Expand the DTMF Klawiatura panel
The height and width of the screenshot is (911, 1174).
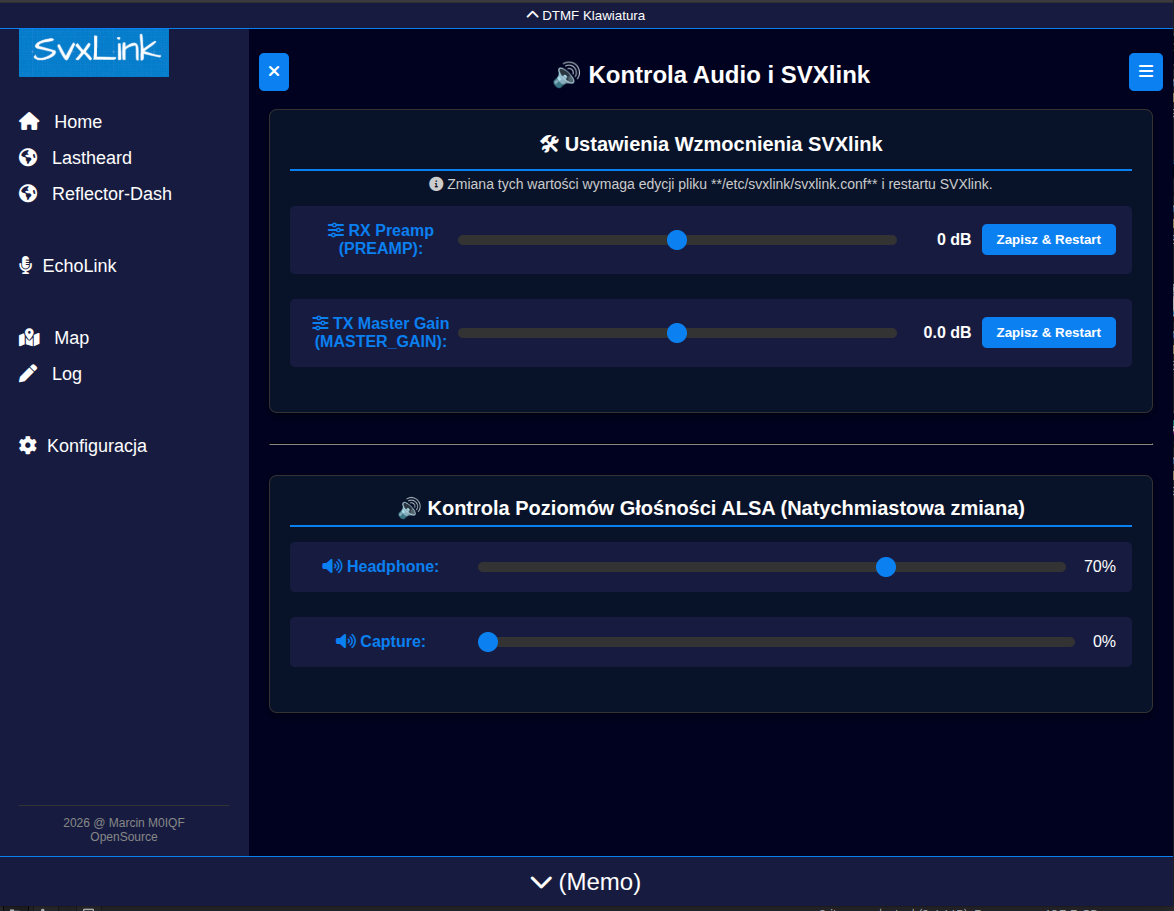coord(586,15)
